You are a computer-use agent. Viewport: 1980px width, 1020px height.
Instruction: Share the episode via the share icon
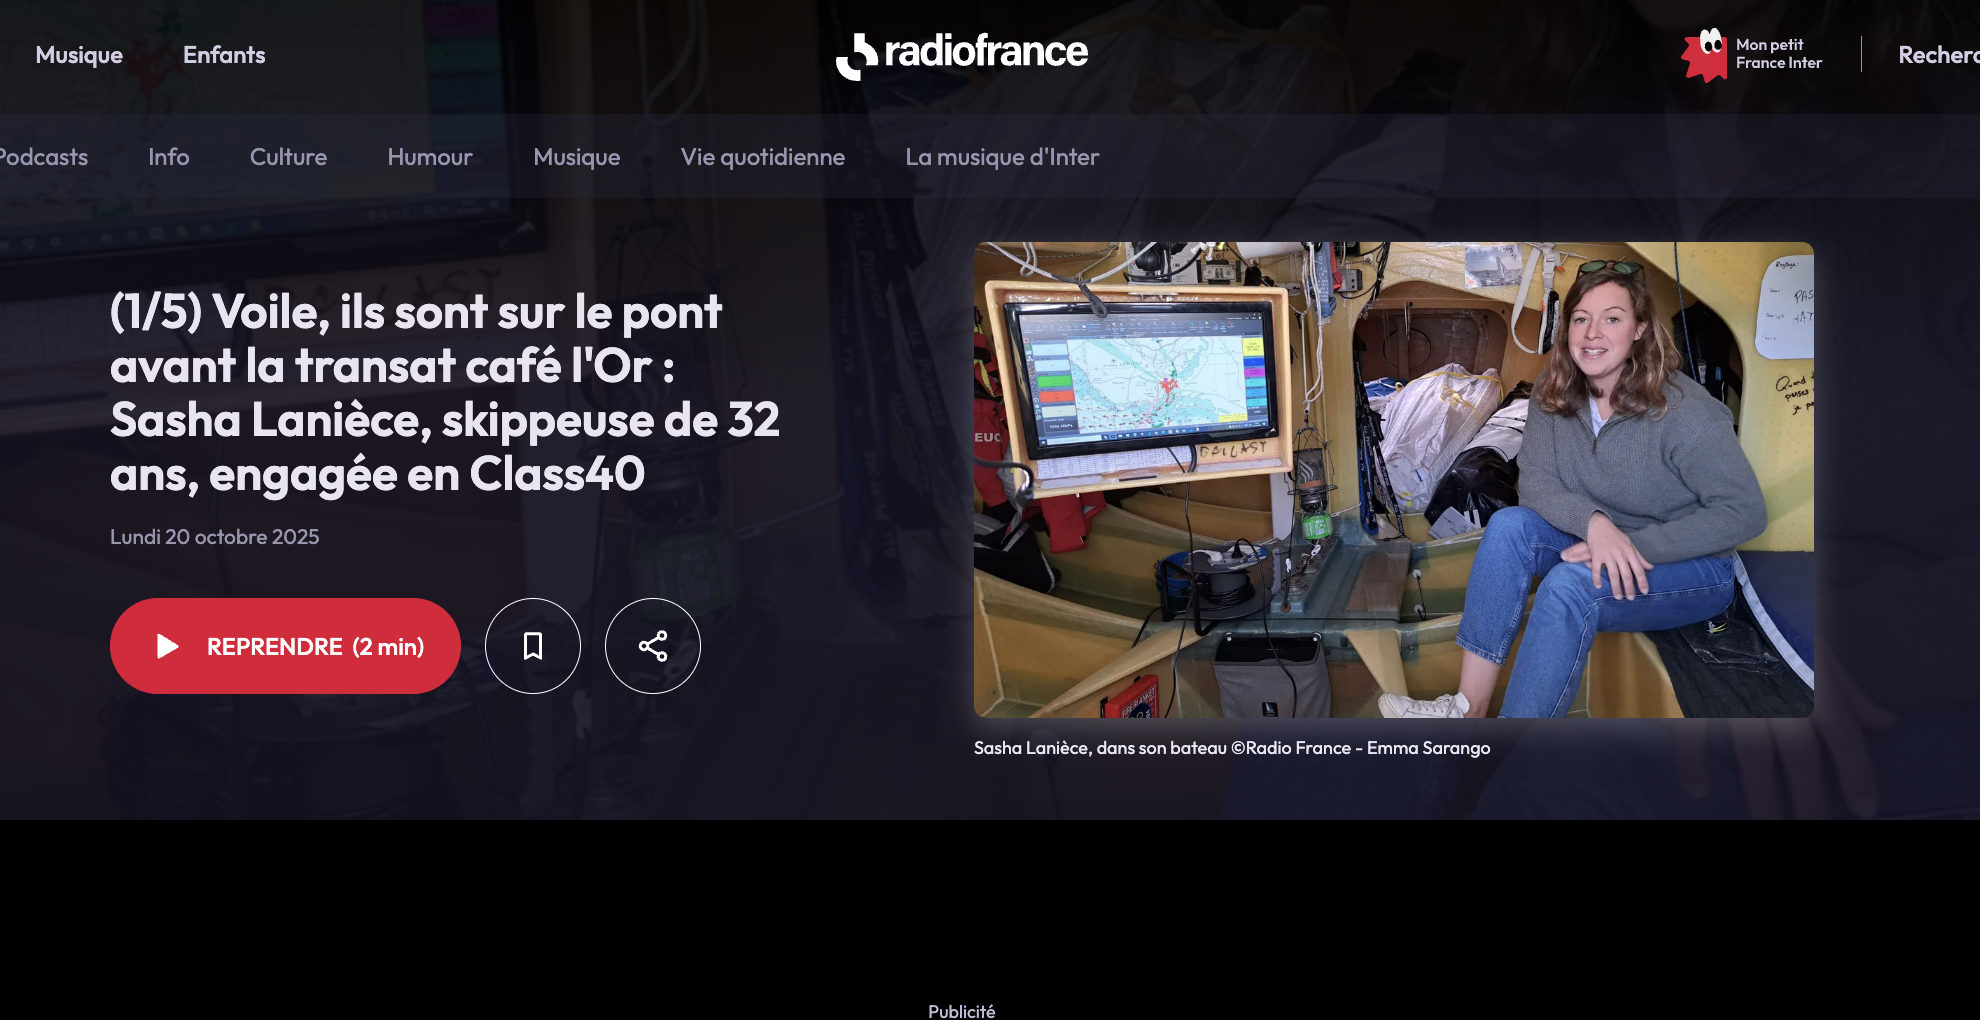(x=653, y=646)
